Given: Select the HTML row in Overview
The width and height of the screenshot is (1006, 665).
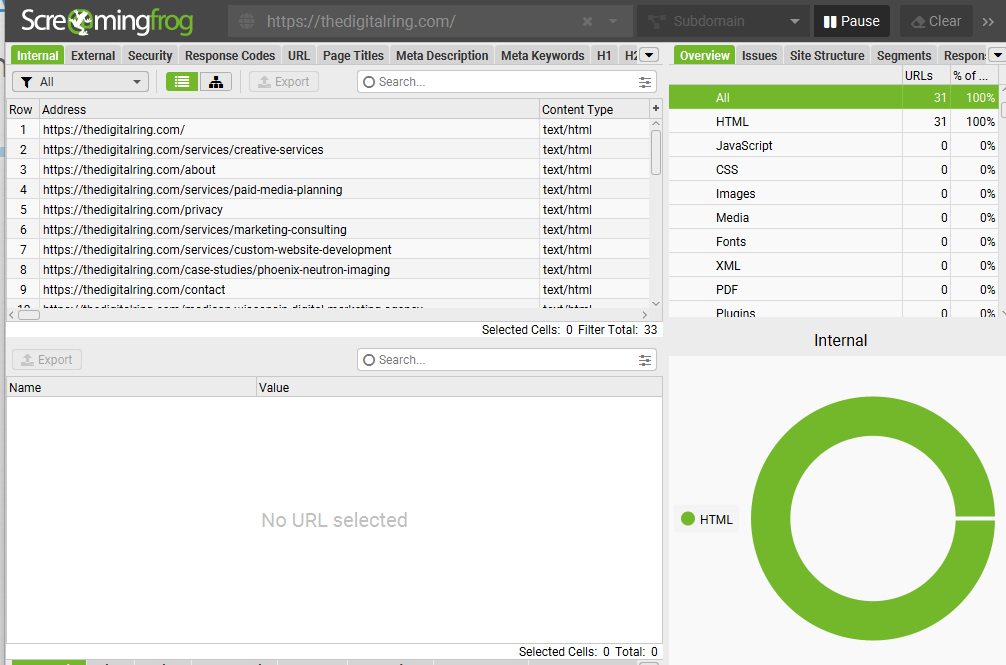Looking at the screenshot, I should (833, 122).
